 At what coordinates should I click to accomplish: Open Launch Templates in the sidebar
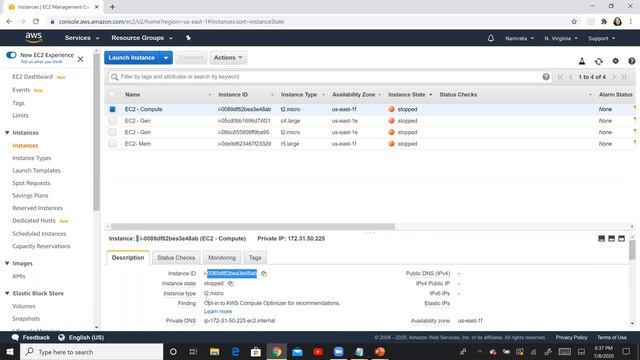pos(36,171)
